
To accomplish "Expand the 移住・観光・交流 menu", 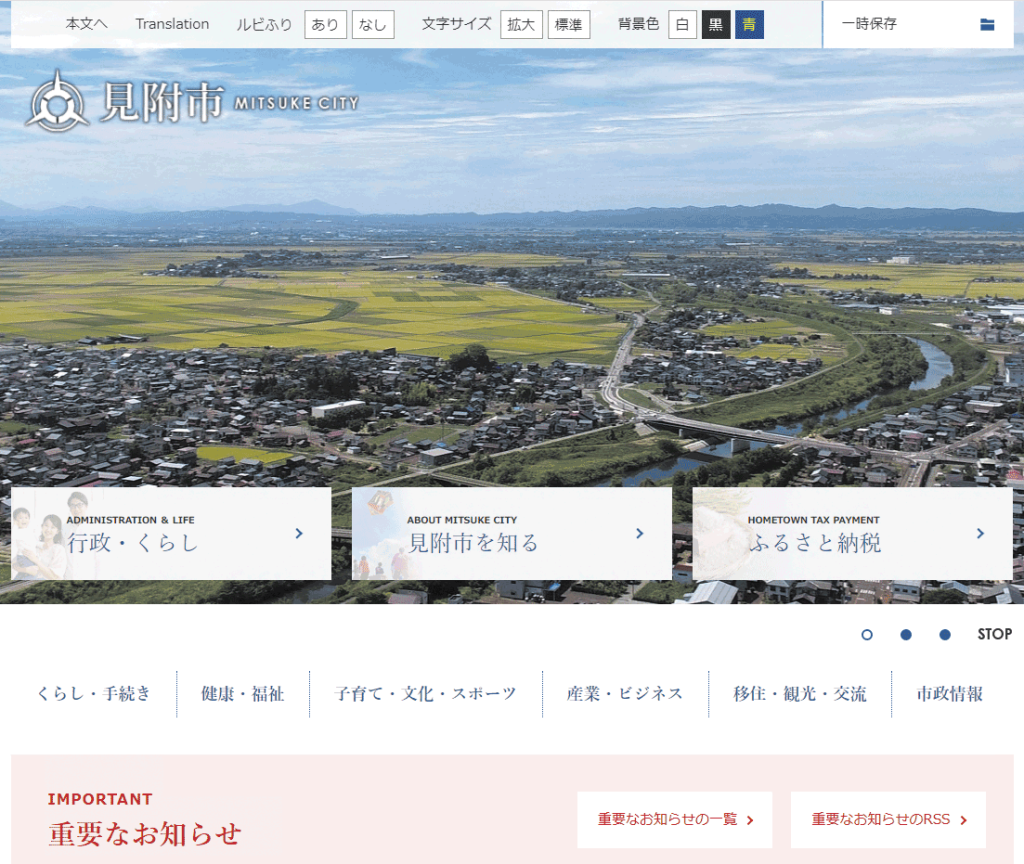I will pos(799,692).
